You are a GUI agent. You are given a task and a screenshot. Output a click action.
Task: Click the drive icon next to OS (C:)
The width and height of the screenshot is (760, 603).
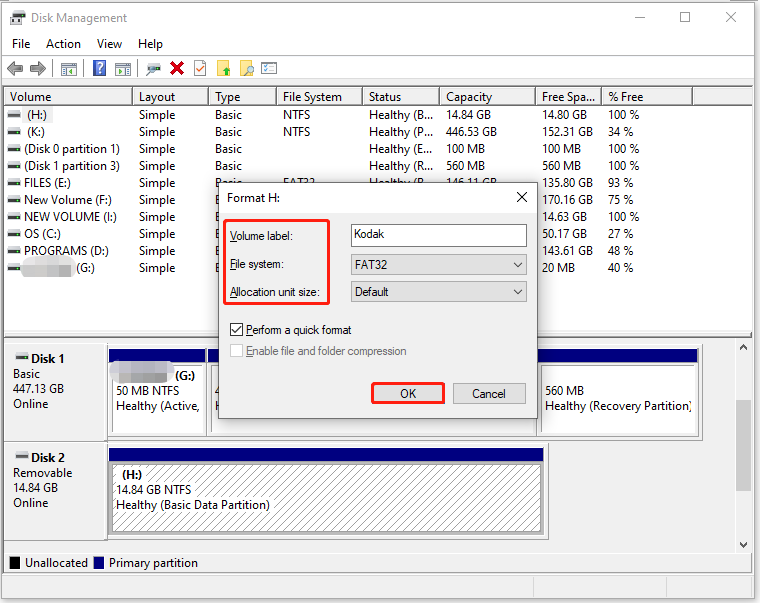(x=15, y=234)
